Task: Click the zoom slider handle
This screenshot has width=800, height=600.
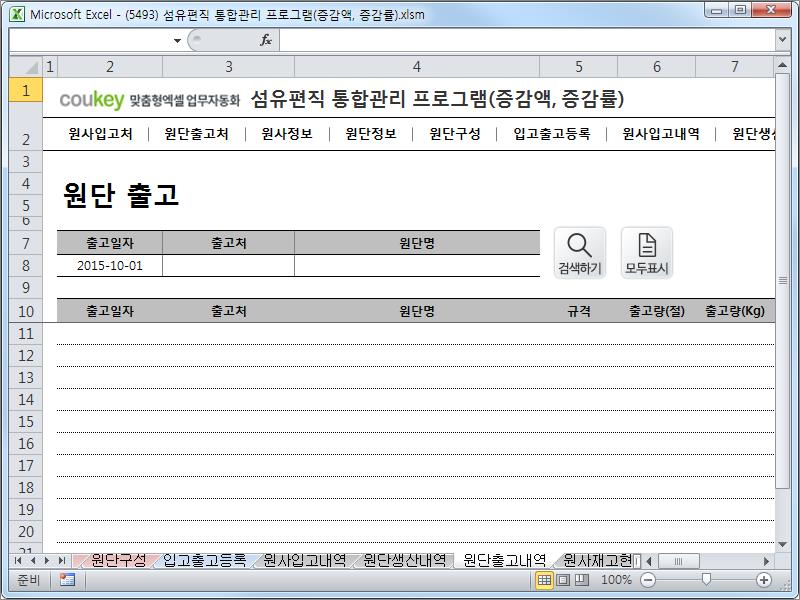Action: click(x=706, y=579)
